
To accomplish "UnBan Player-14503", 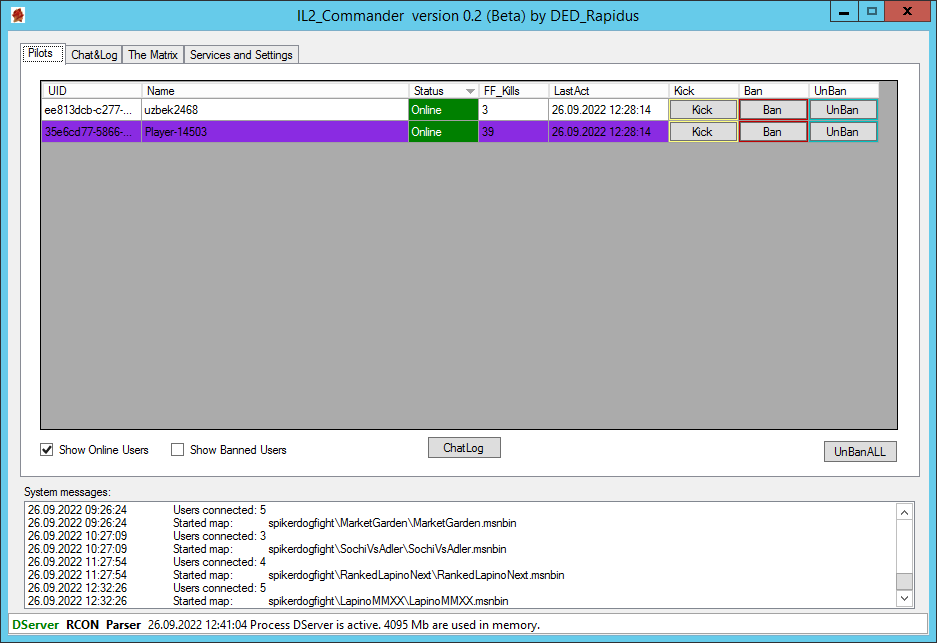I will 843,132.
